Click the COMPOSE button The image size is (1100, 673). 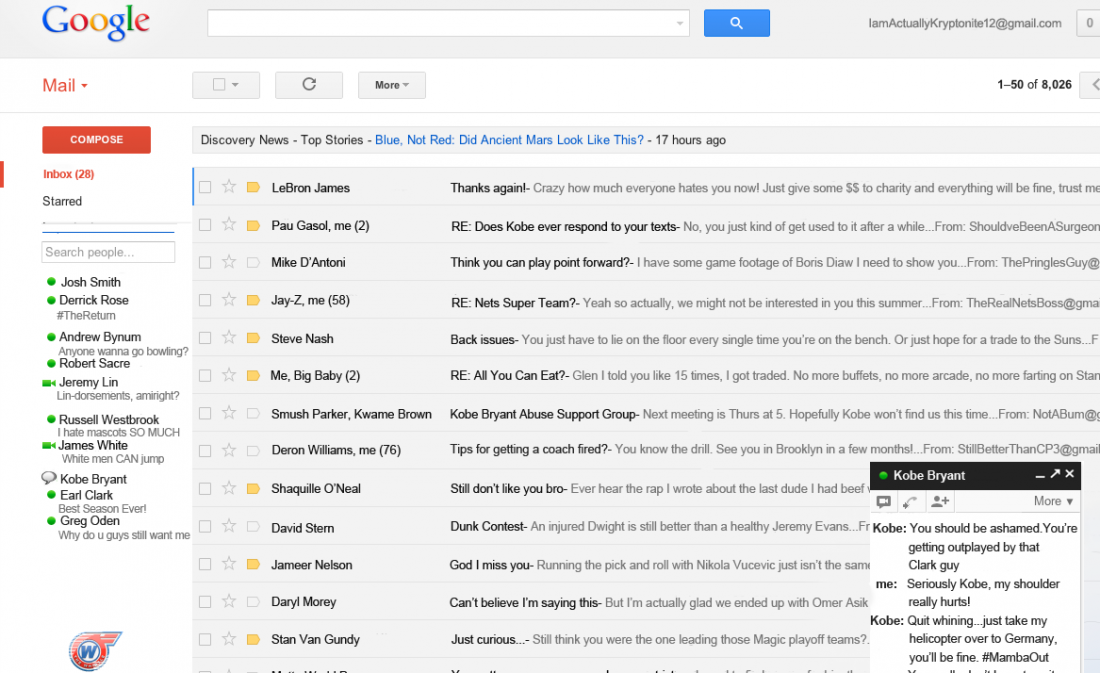pos(96,140)
